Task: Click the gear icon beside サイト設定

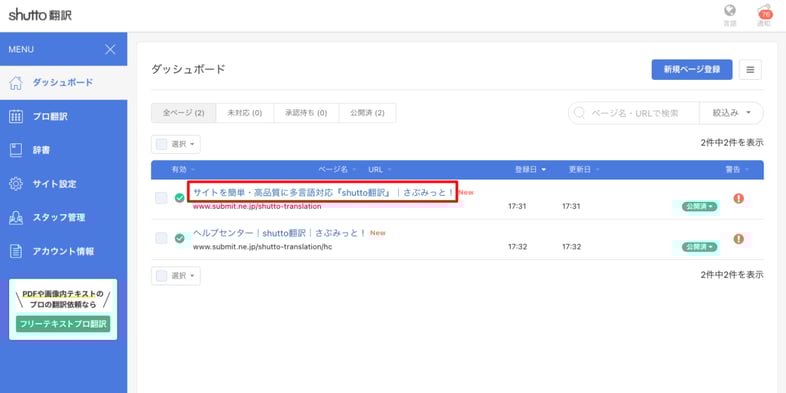Action: [16, 183]
